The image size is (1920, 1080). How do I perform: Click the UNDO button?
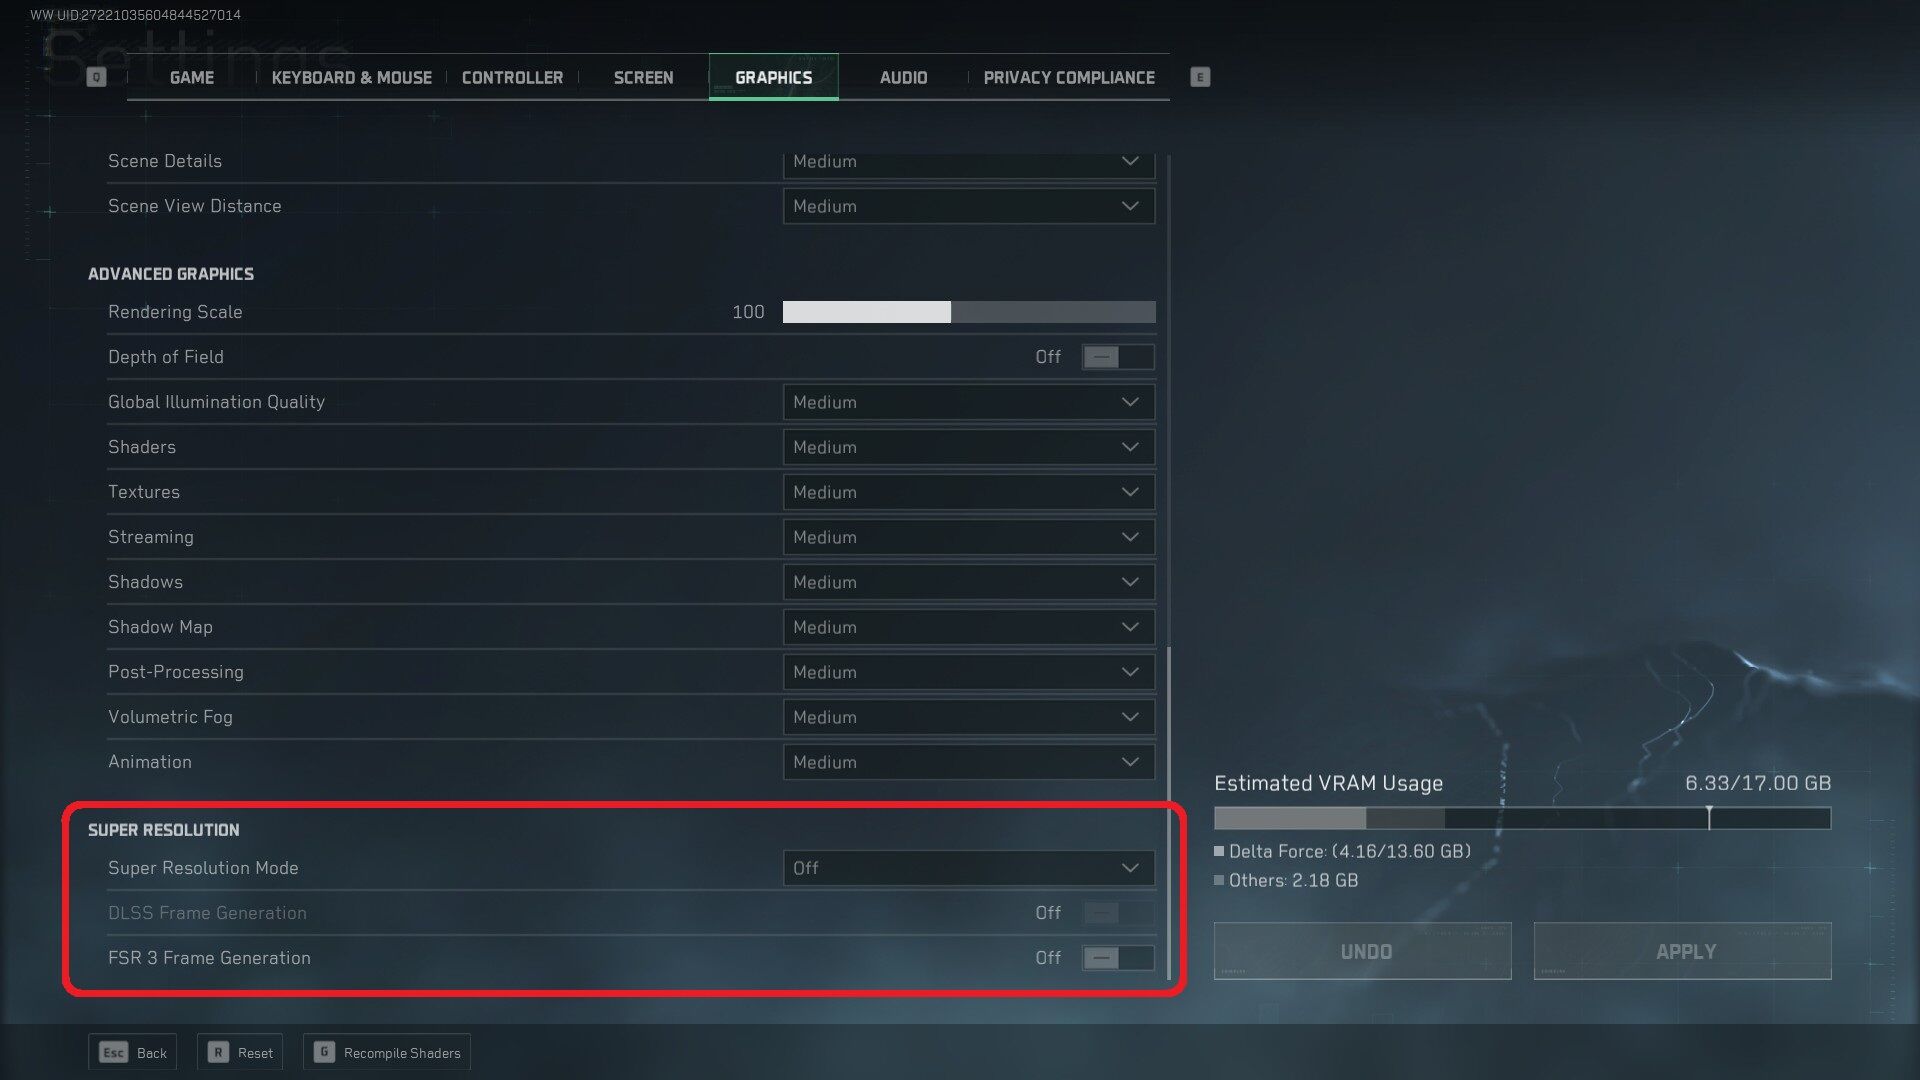click(1363, 951)
